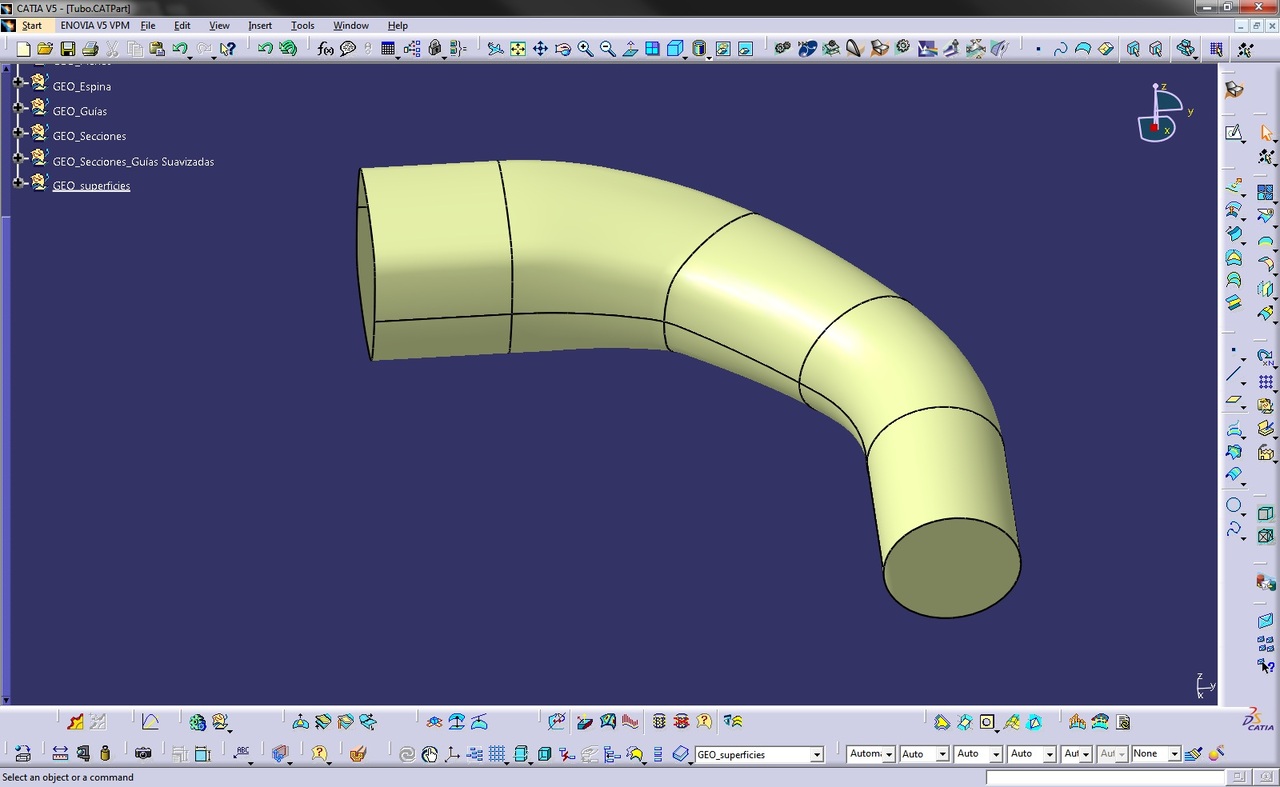The width and height of the screenshot is (1280, 787).
Task: Click the Fit All In icon
Action: (x=518, y=48)
